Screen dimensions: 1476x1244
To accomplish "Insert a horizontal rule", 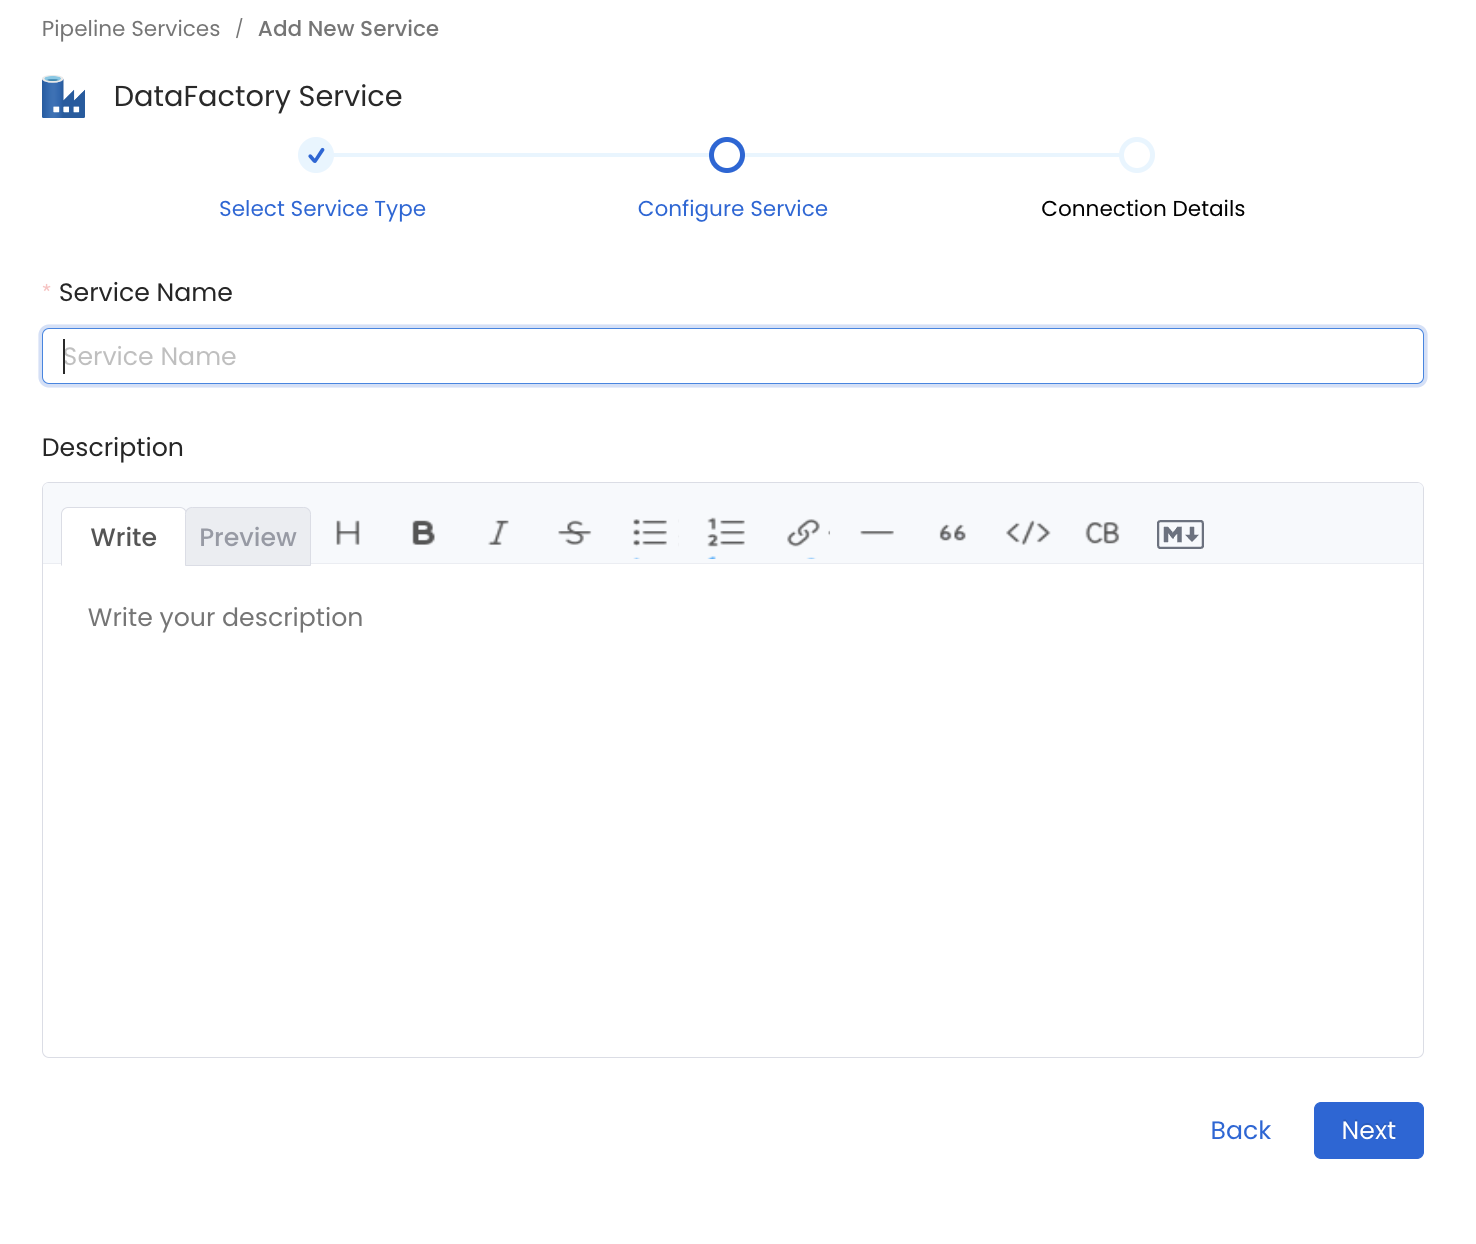I will tap(877, 534).
